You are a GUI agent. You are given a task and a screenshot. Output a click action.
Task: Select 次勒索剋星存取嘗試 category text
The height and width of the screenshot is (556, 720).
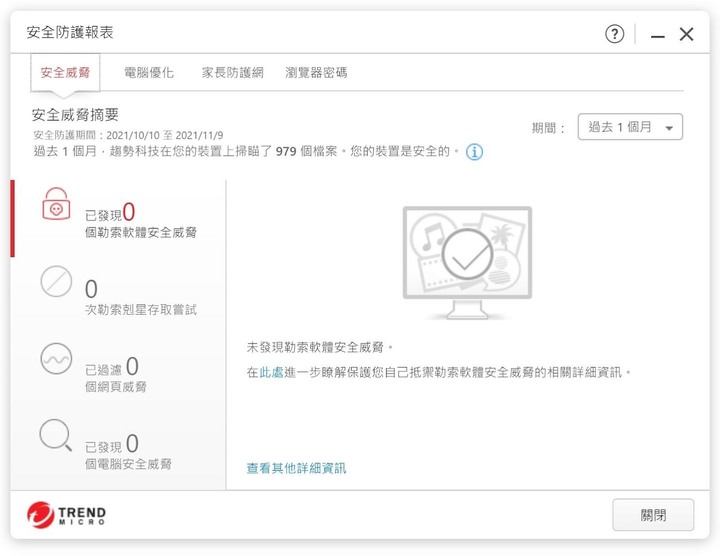coord(141,310)
